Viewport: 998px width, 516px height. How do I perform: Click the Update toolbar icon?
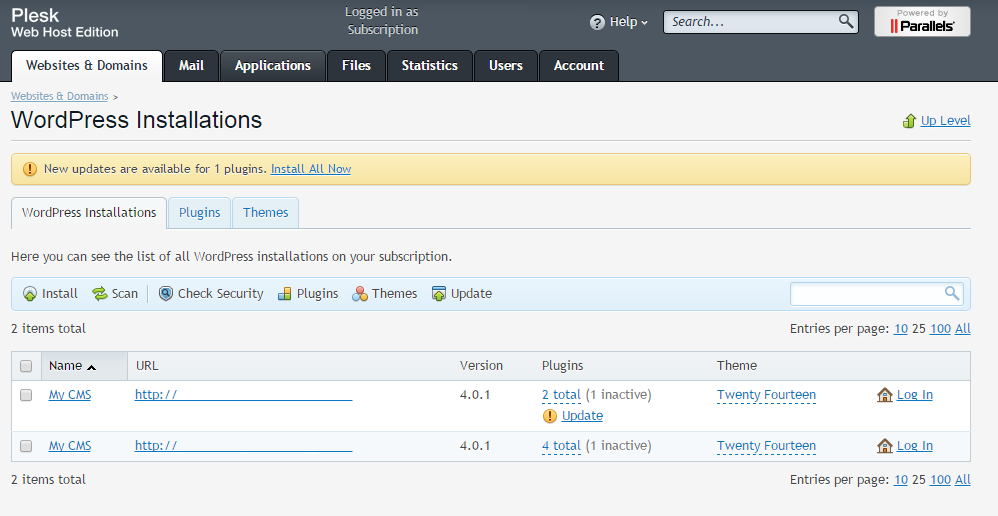439,294
